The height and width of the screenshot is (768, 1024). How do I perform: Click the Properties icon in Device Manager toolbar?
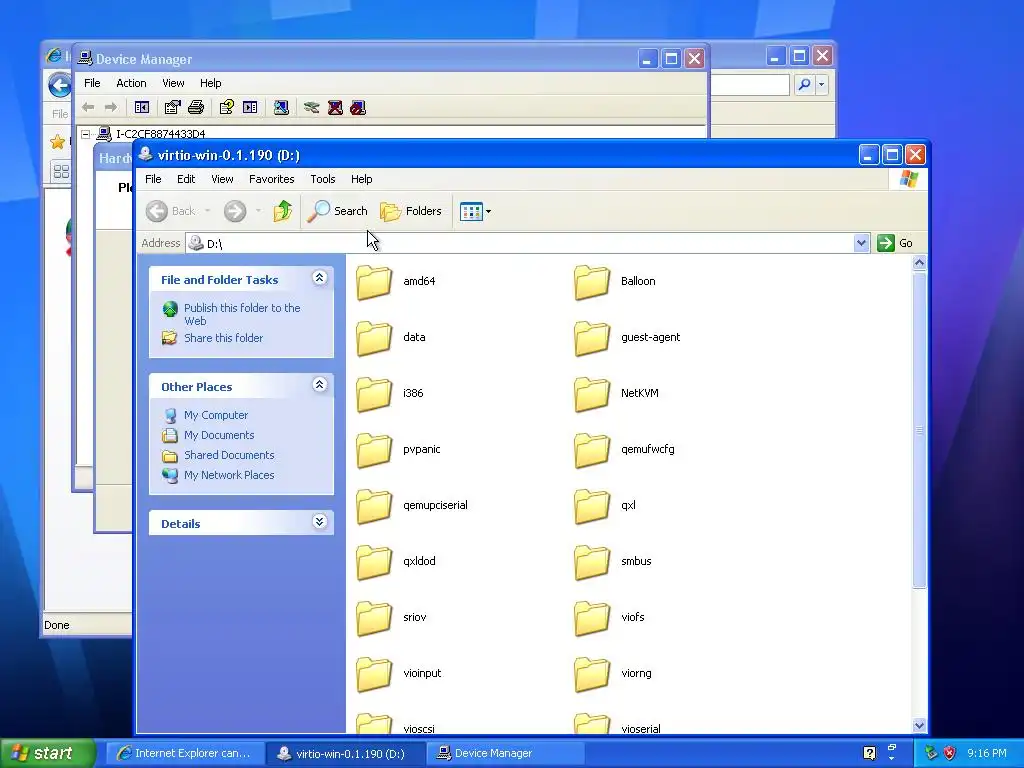pos(172,107)
